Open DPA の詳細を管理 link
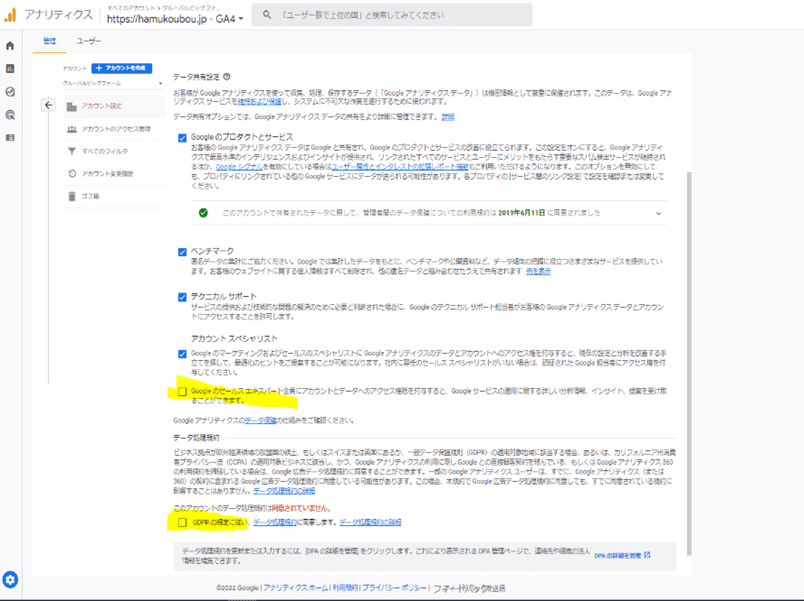Screen dimensions: 804x601 click(617, 555)
